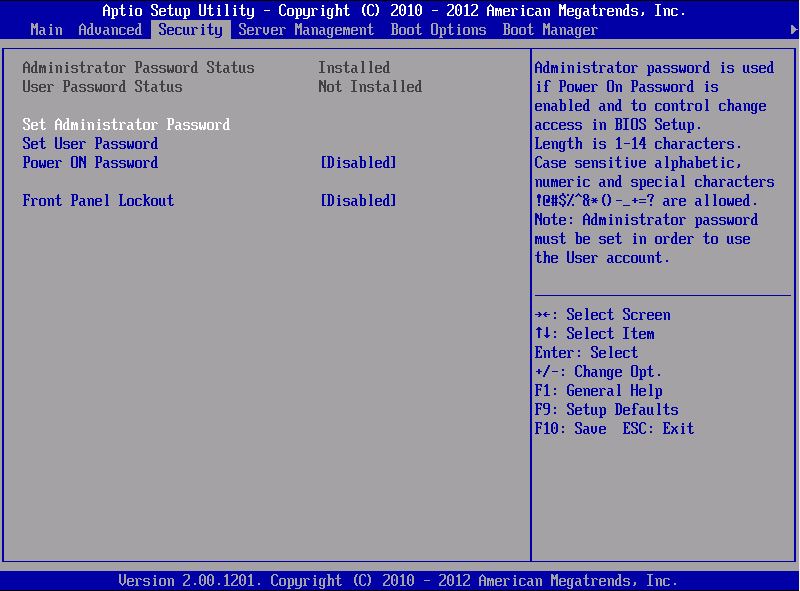800x591 pixels.
Task: Go to Server Management tab
Action: click(306, 30)
